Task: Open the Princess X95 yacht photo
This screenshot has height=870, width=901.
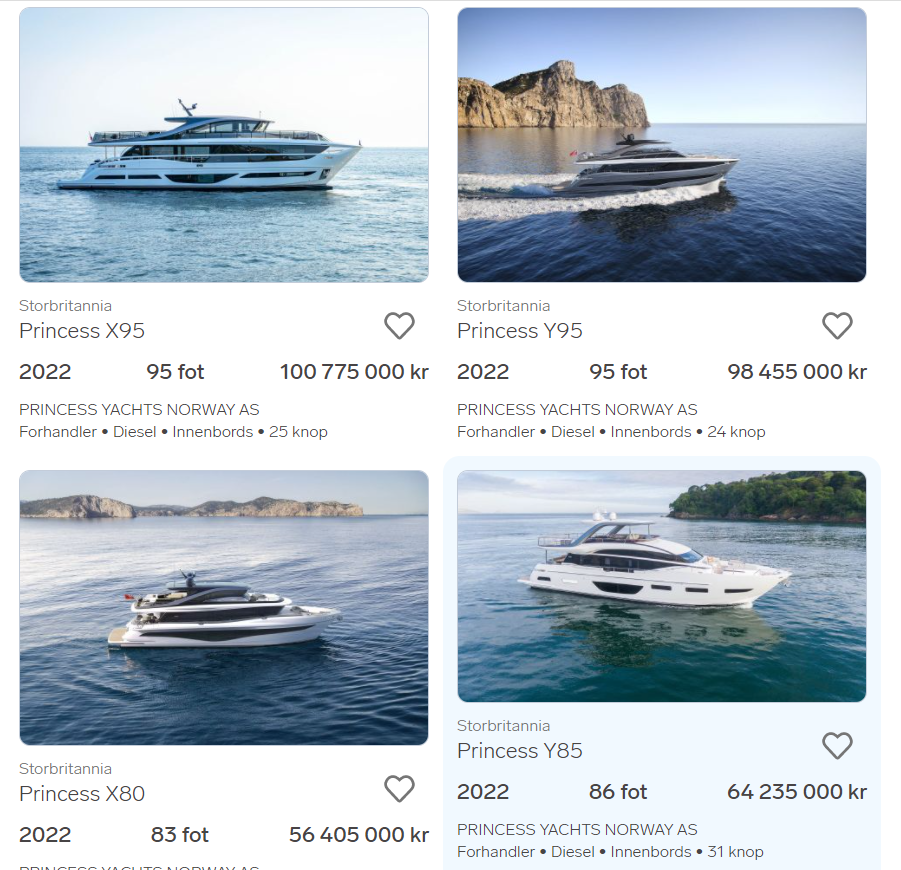Action: point(224,145)
